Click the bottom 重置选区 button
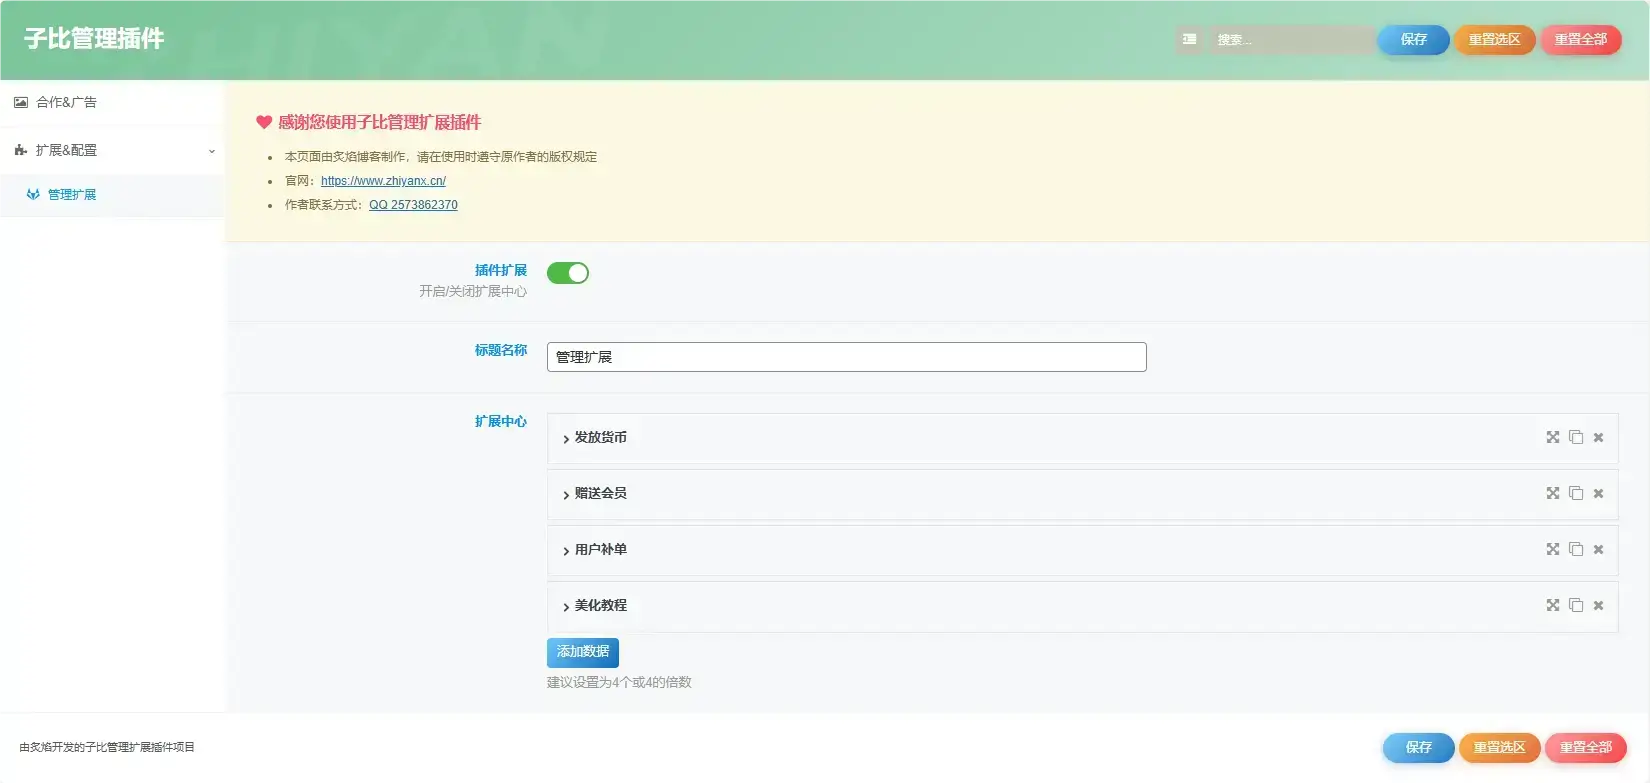 tap(1499, 747)
